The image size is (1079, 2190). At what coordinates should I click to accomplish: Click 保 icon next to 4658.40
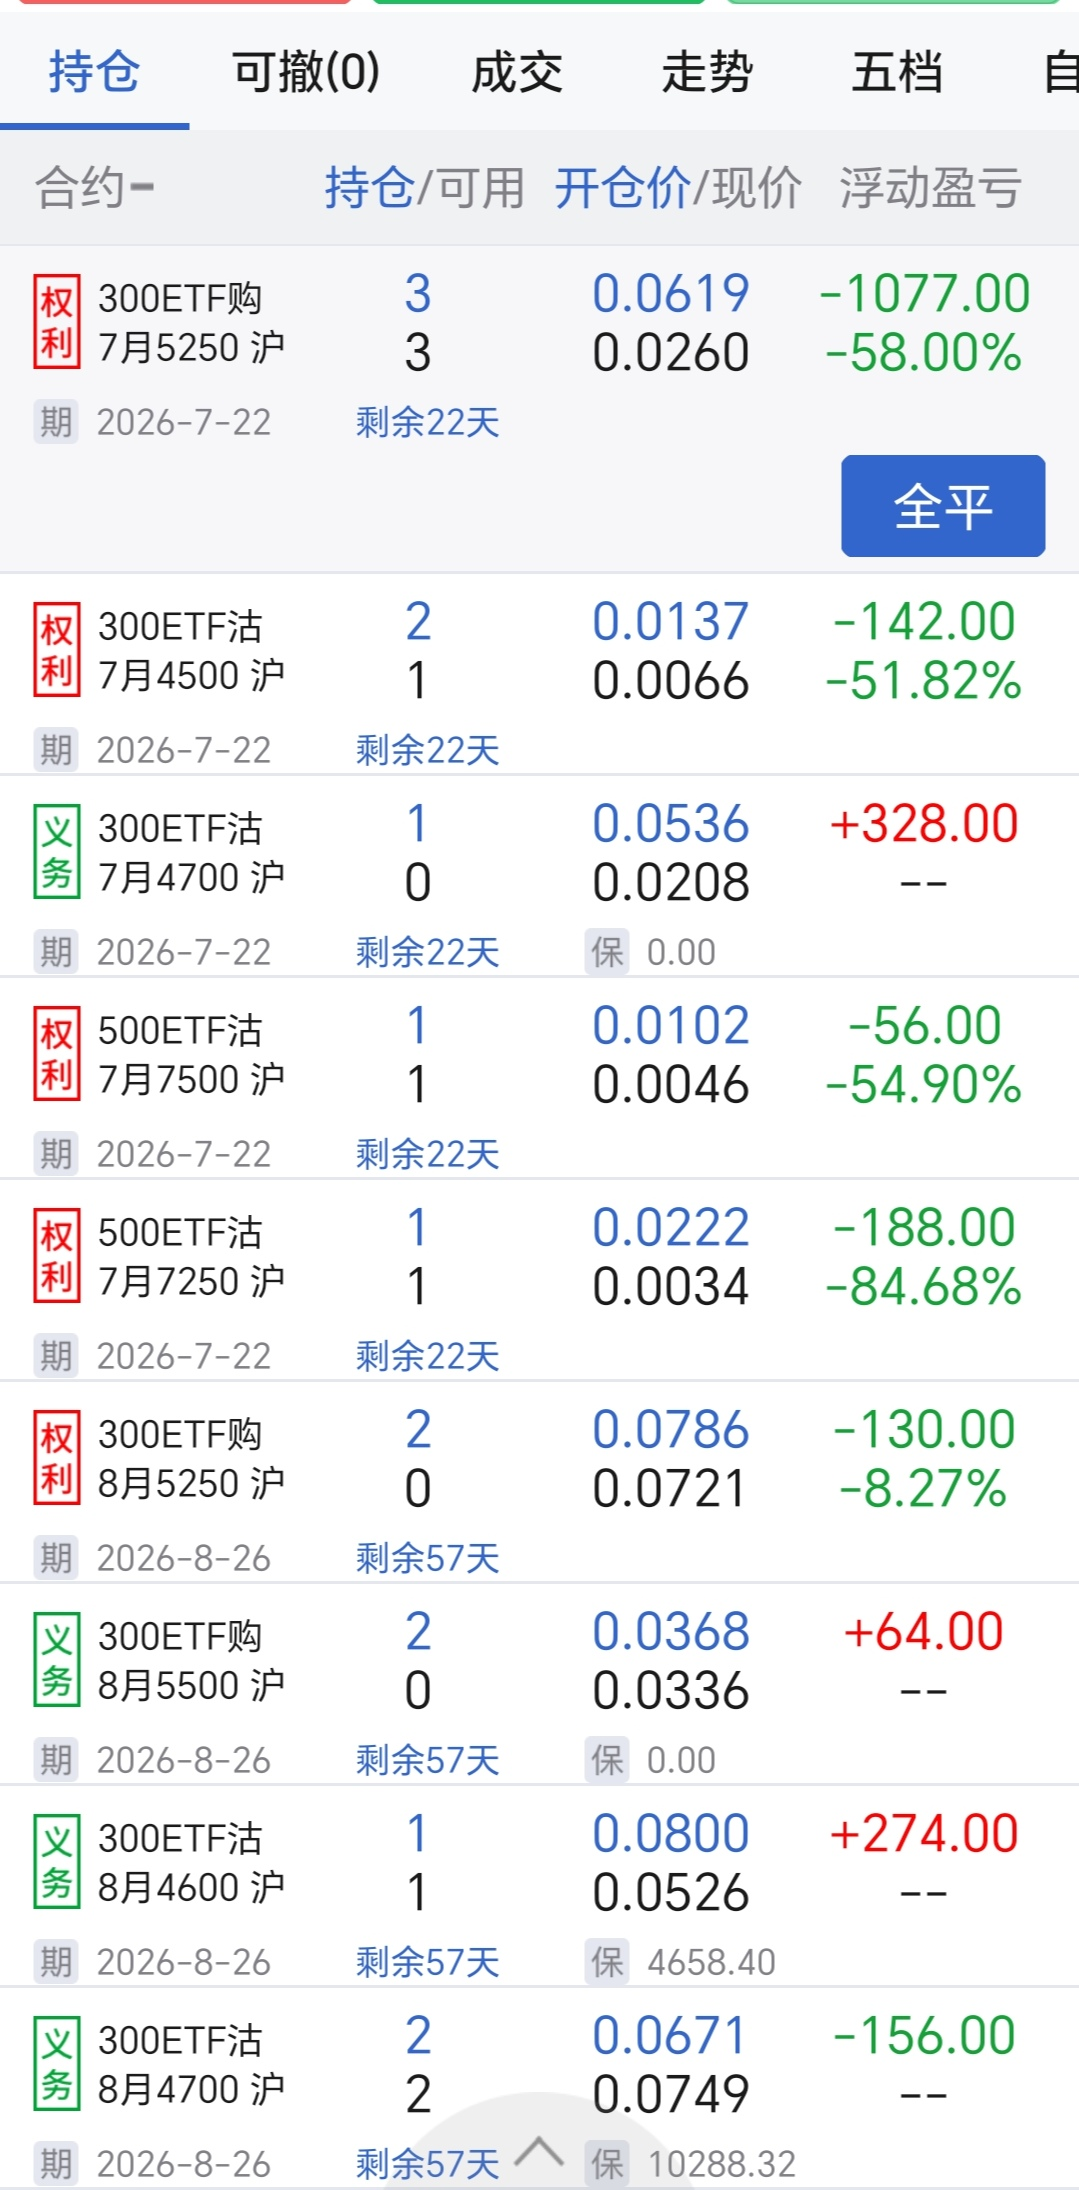607,1962
